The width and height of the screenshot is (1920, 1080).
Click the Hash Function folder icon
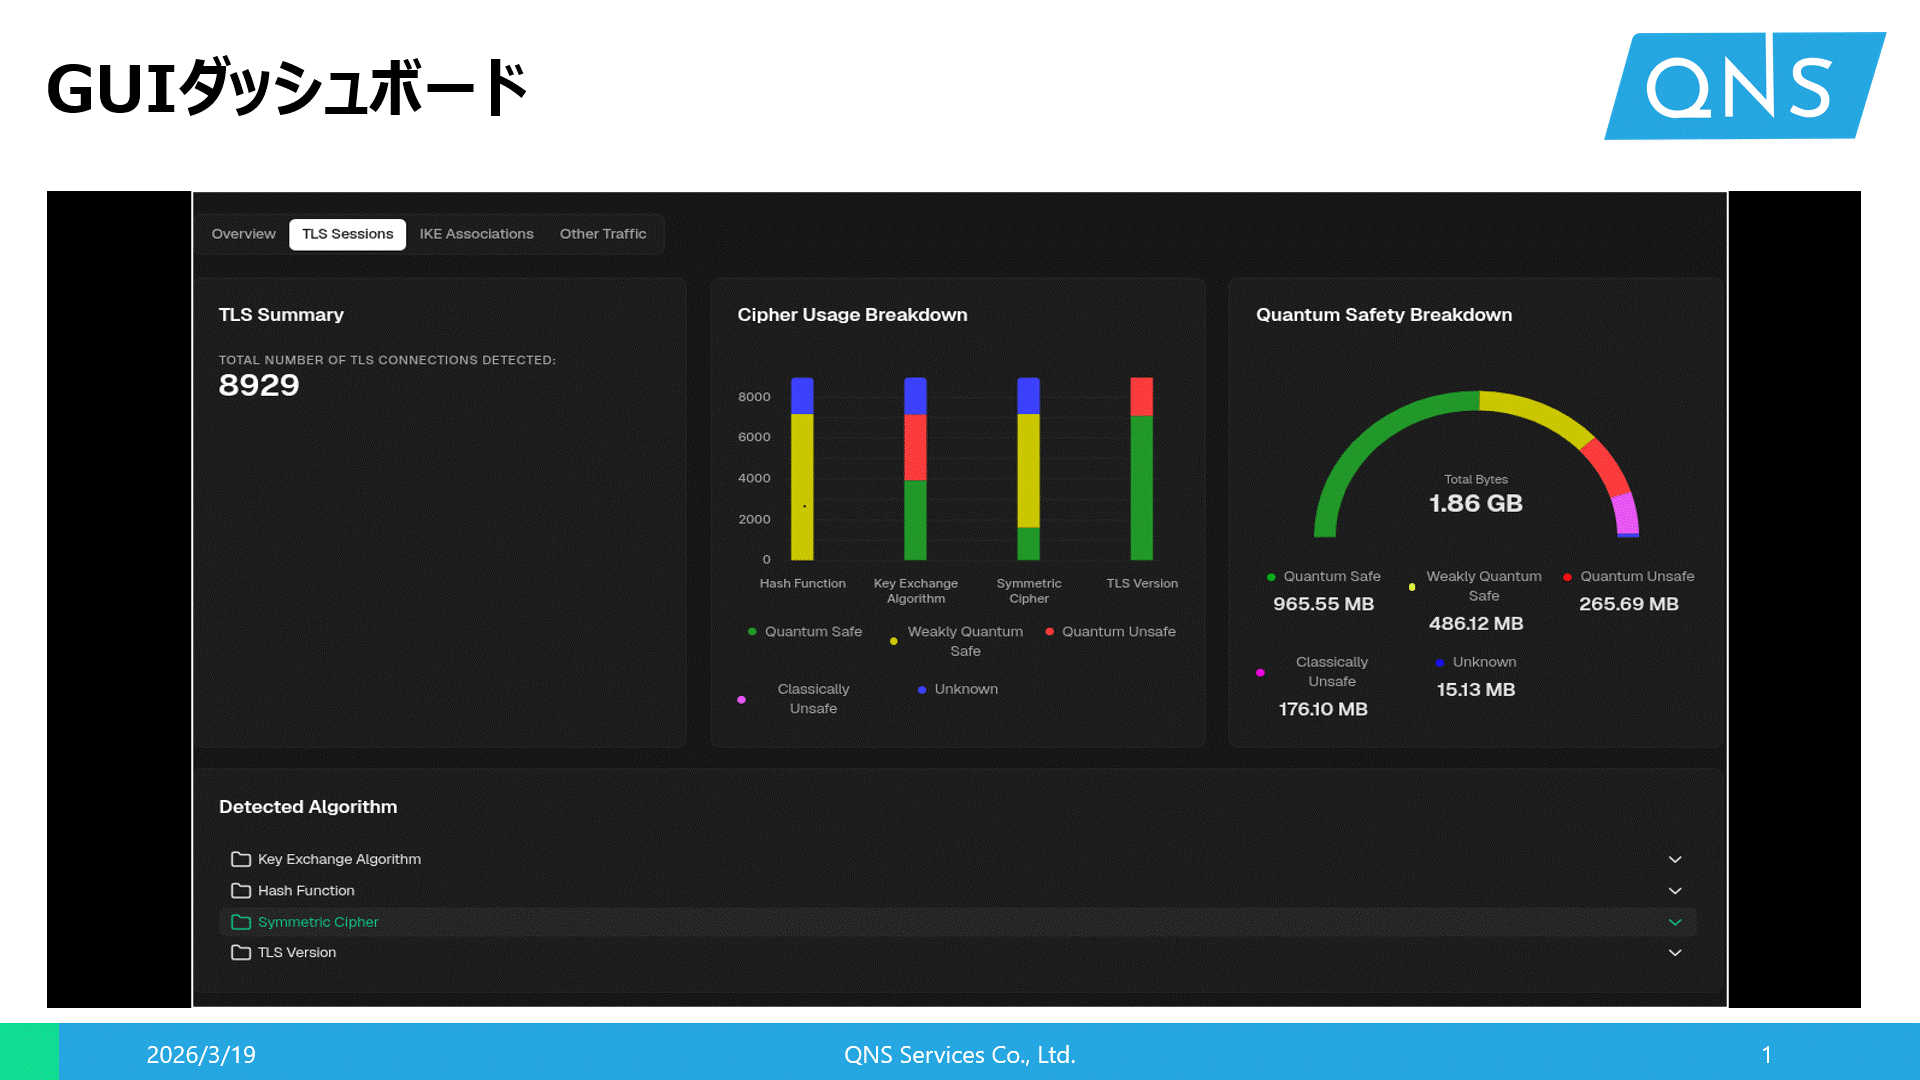click(x=240, y=890)
